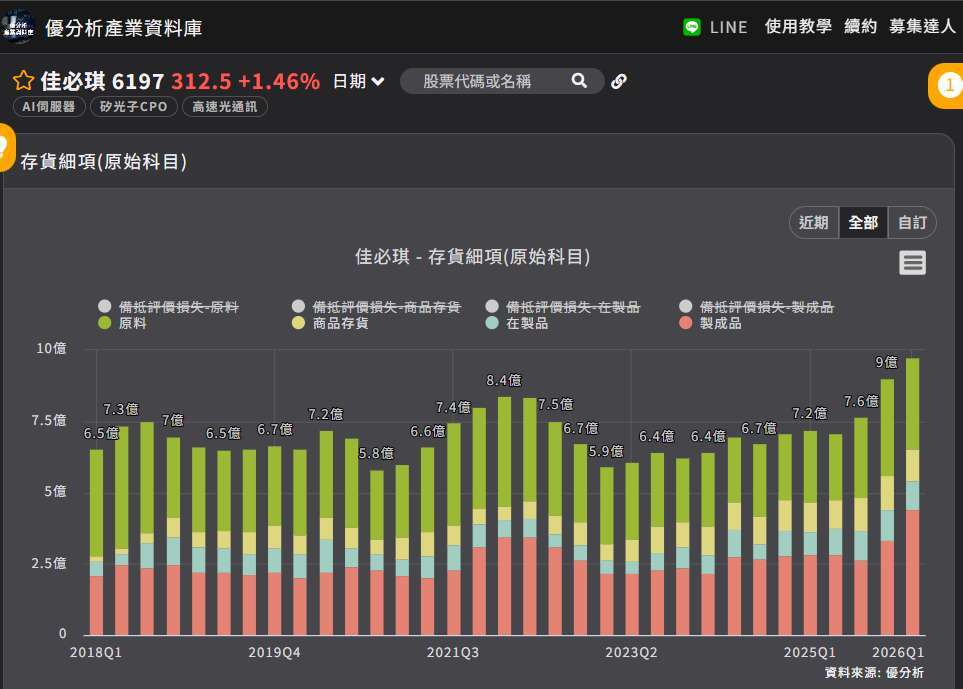
Task: Click the green 原料 legend color dot
Action: coord(104,323)
